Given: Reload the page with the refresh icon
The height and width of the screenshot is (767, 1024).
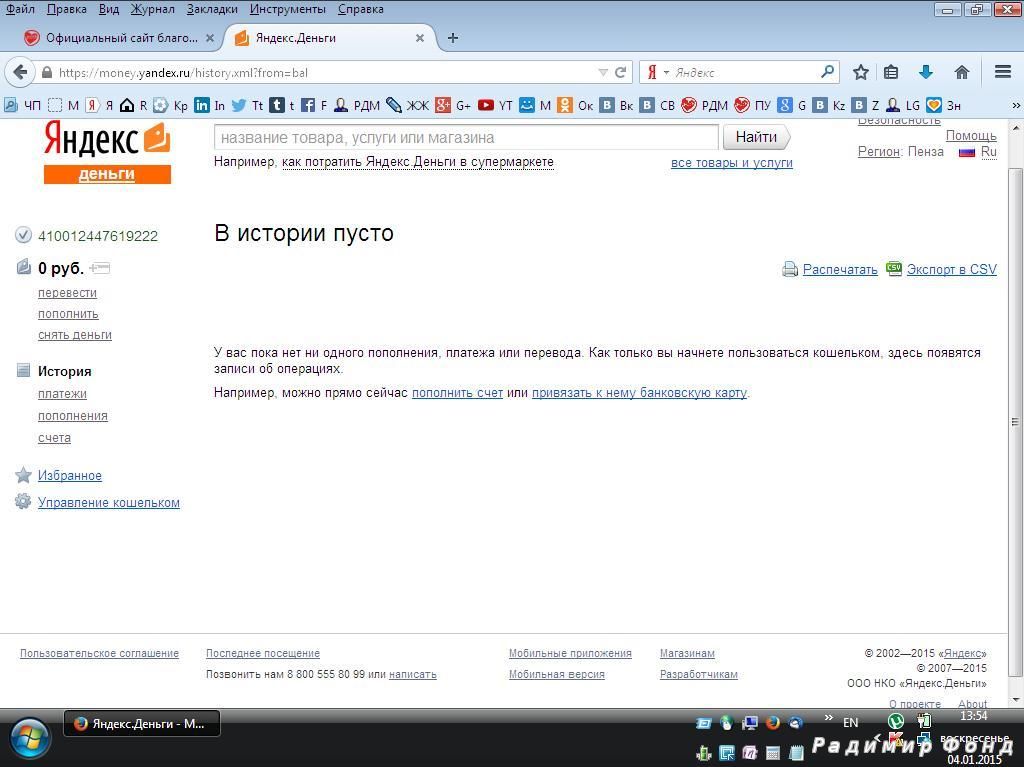Looking at the screenshot, I should click(621, 72).
